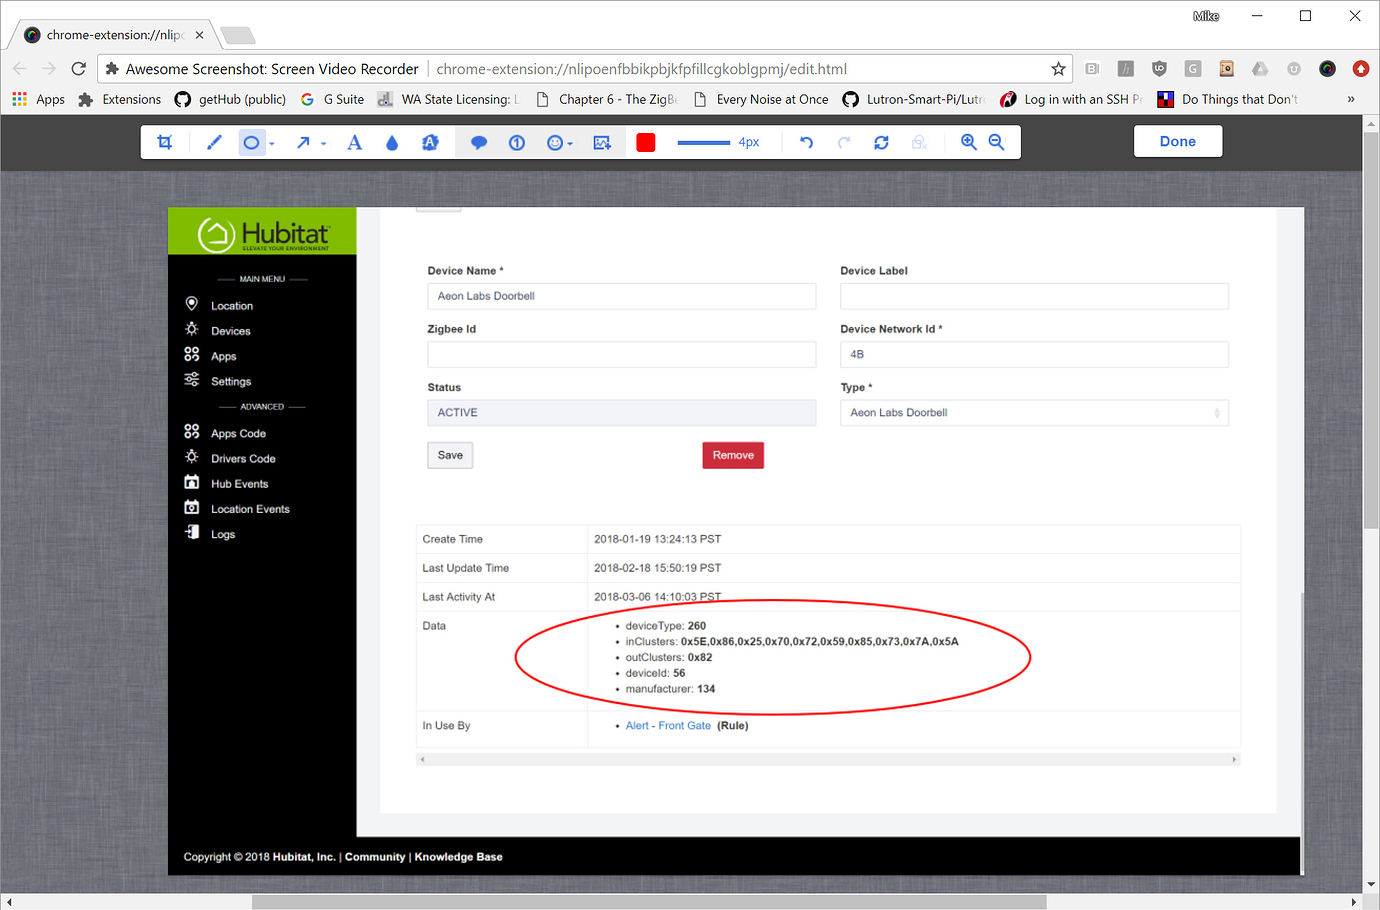The height and width of the screenshot is (910, 1380).
Task: Undo the last annotation
Action: pos(806,142)
